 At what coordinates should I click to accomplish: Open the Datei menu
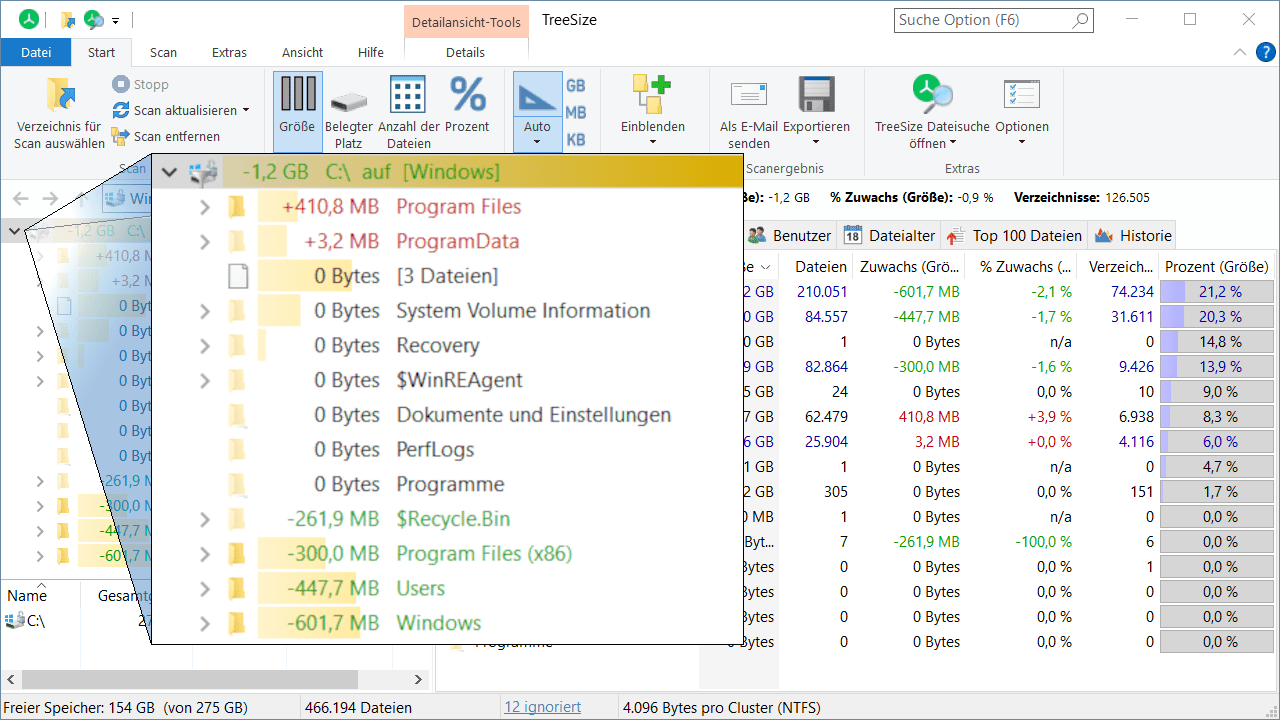tap(36, 52)
